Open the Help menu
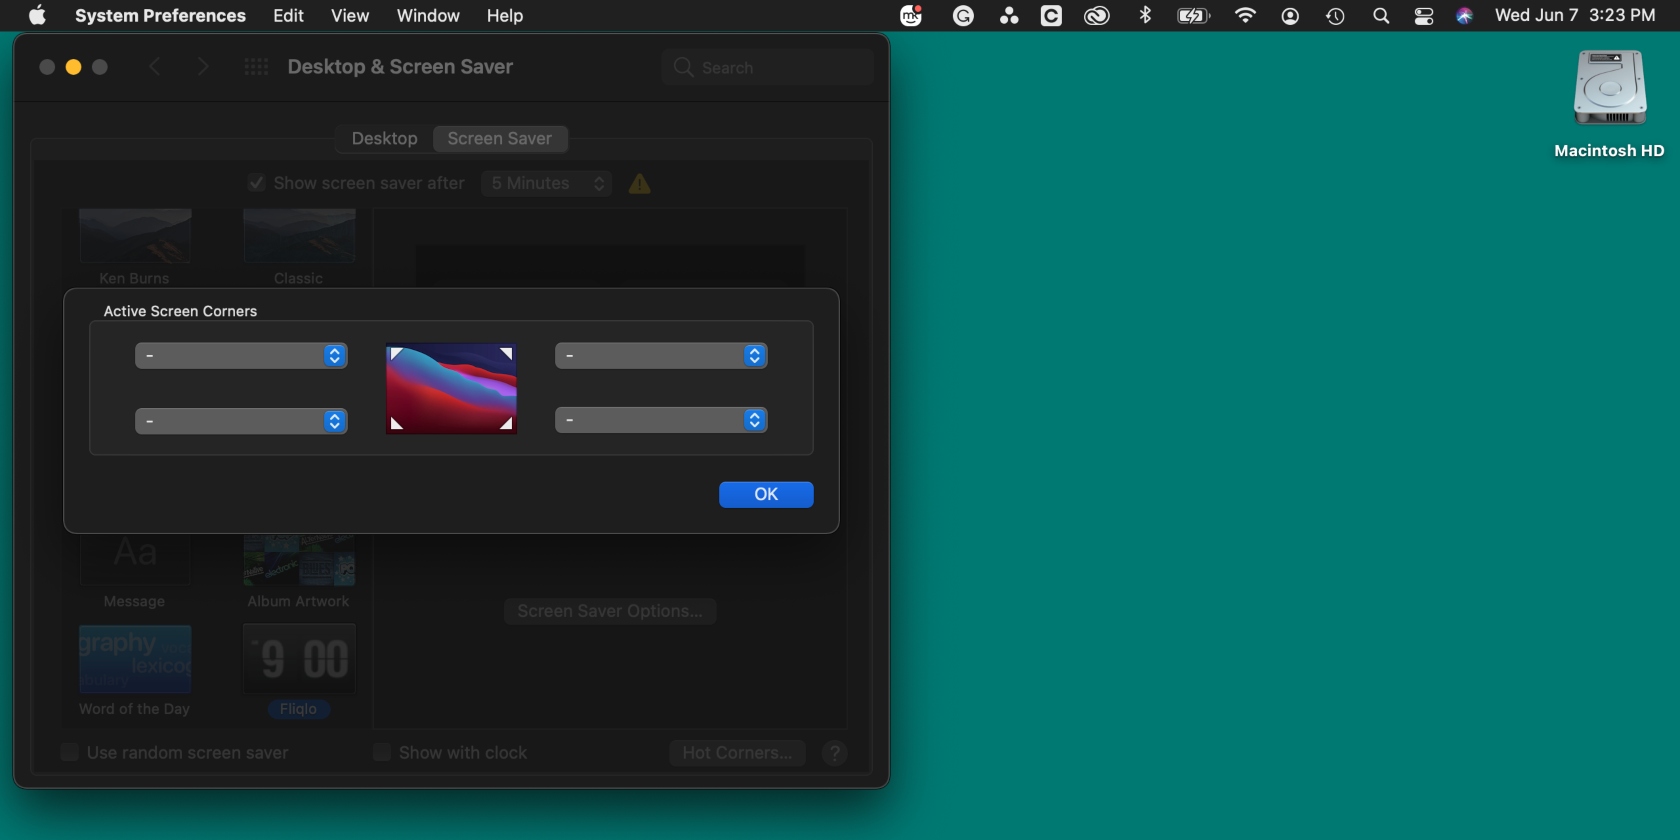 coord(505,15)
